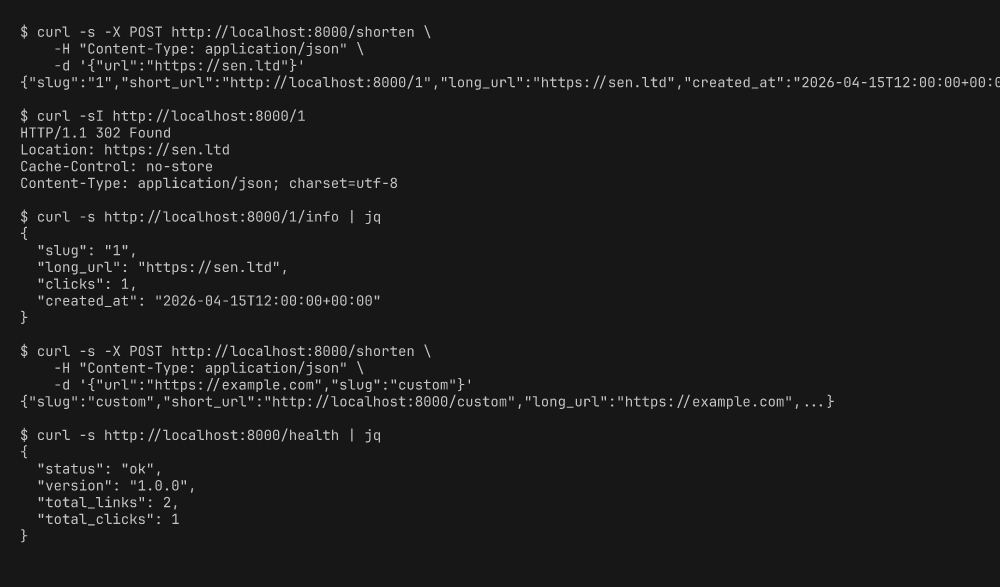This screenshot has height=587, width=1000.
Task: Click the "version": "1.0.0" line
Action: coord(116,486)
